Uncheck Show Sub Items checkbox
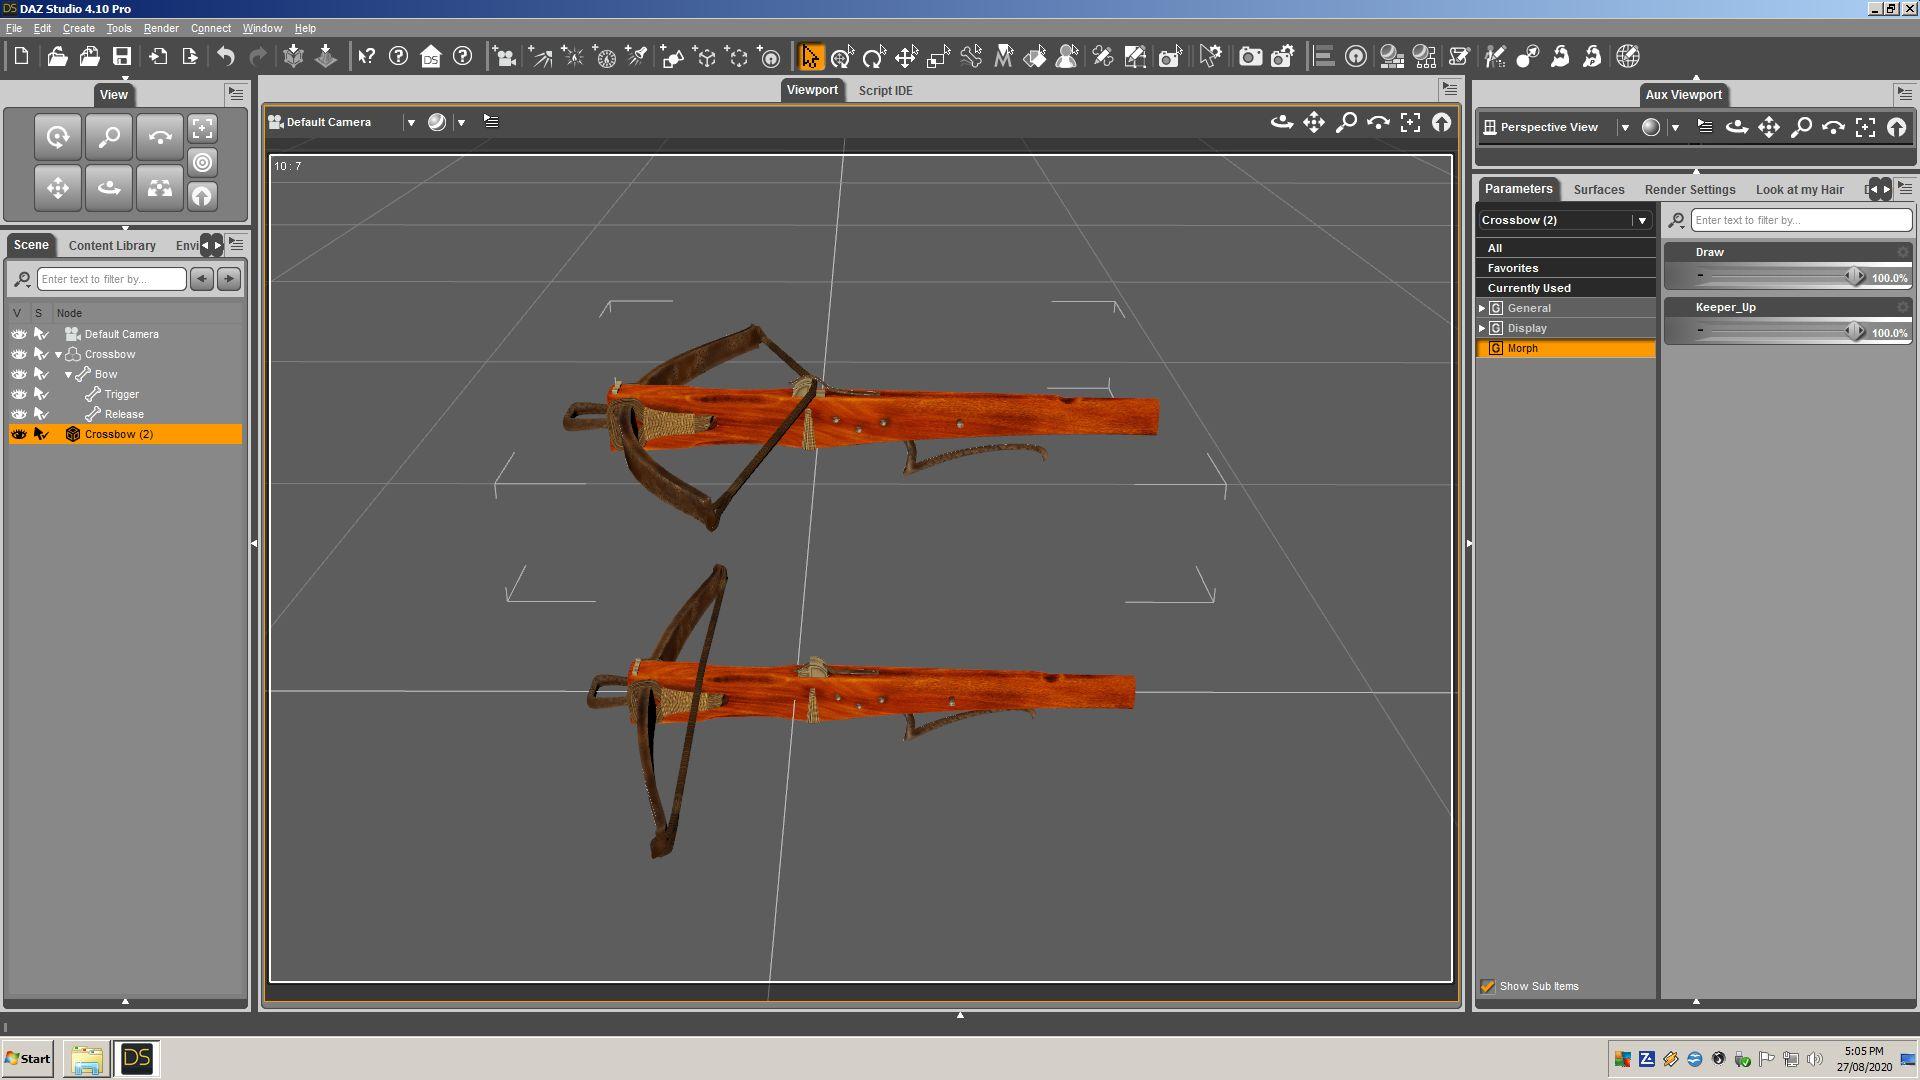1920x1080 pixels. (x=1488, y=987)
